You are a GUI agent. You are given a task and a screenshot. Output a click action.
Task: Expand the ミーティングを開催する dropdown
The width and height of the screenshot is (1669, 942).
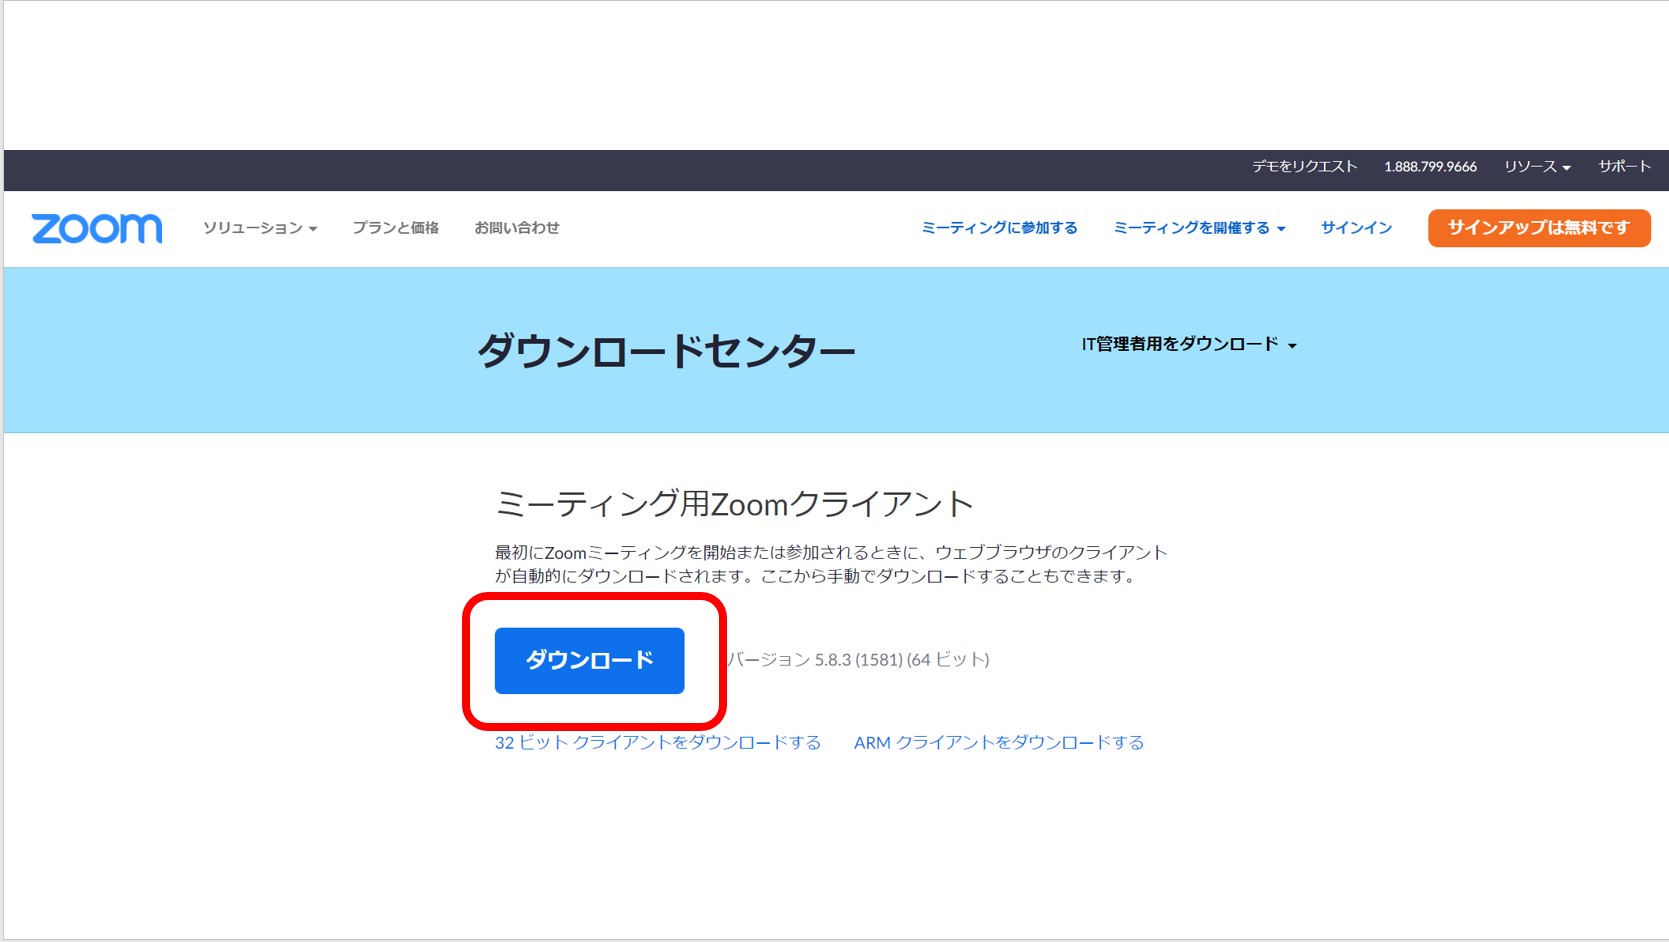1198,228
